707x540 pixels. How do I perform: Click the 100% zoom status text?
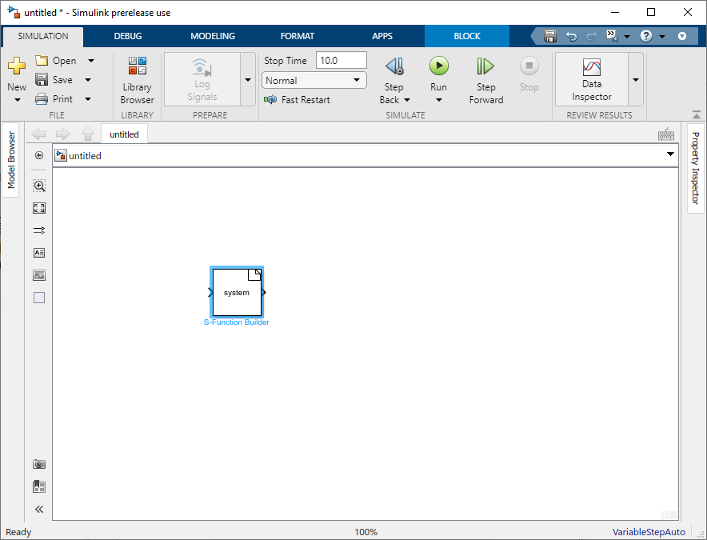point(366,532)
